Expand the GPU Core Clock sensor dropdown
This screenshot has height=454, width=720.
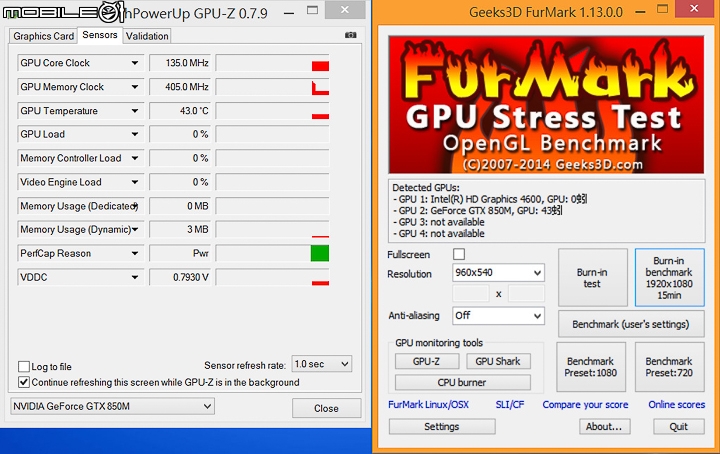click(135, 63)
